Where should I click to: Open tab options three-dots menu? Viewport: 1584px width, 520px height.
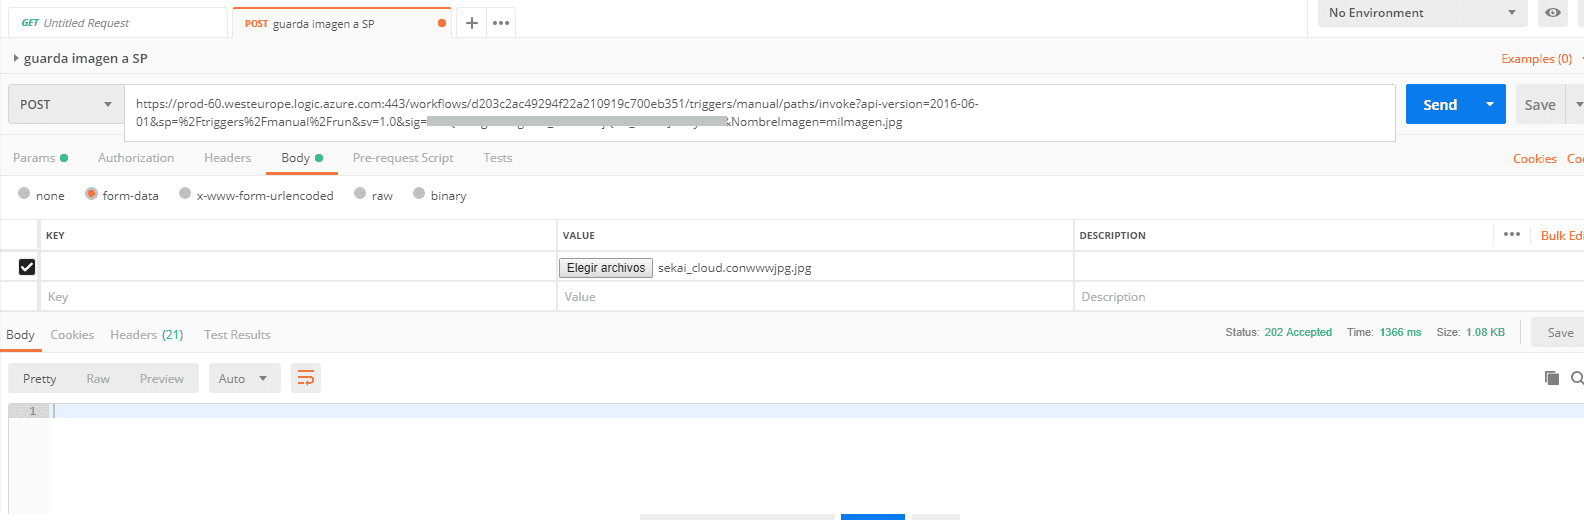501,23
